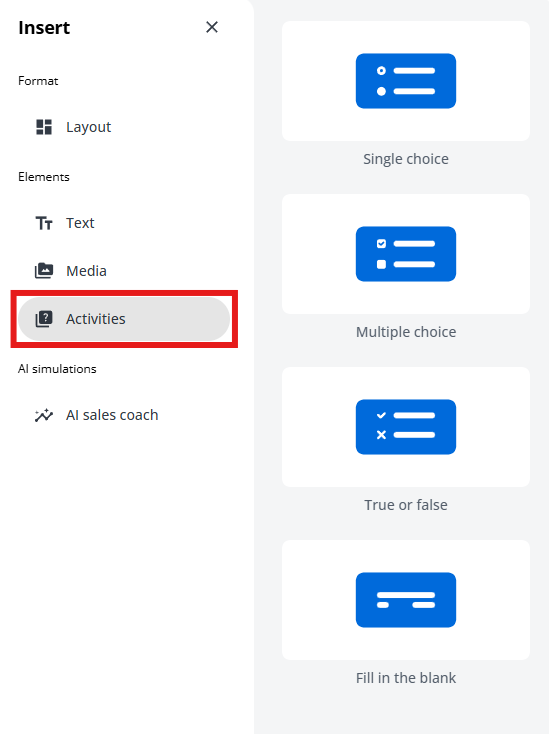Select the True or false activity icon
The image size is (549, 734).
click(x=406, y=427)
